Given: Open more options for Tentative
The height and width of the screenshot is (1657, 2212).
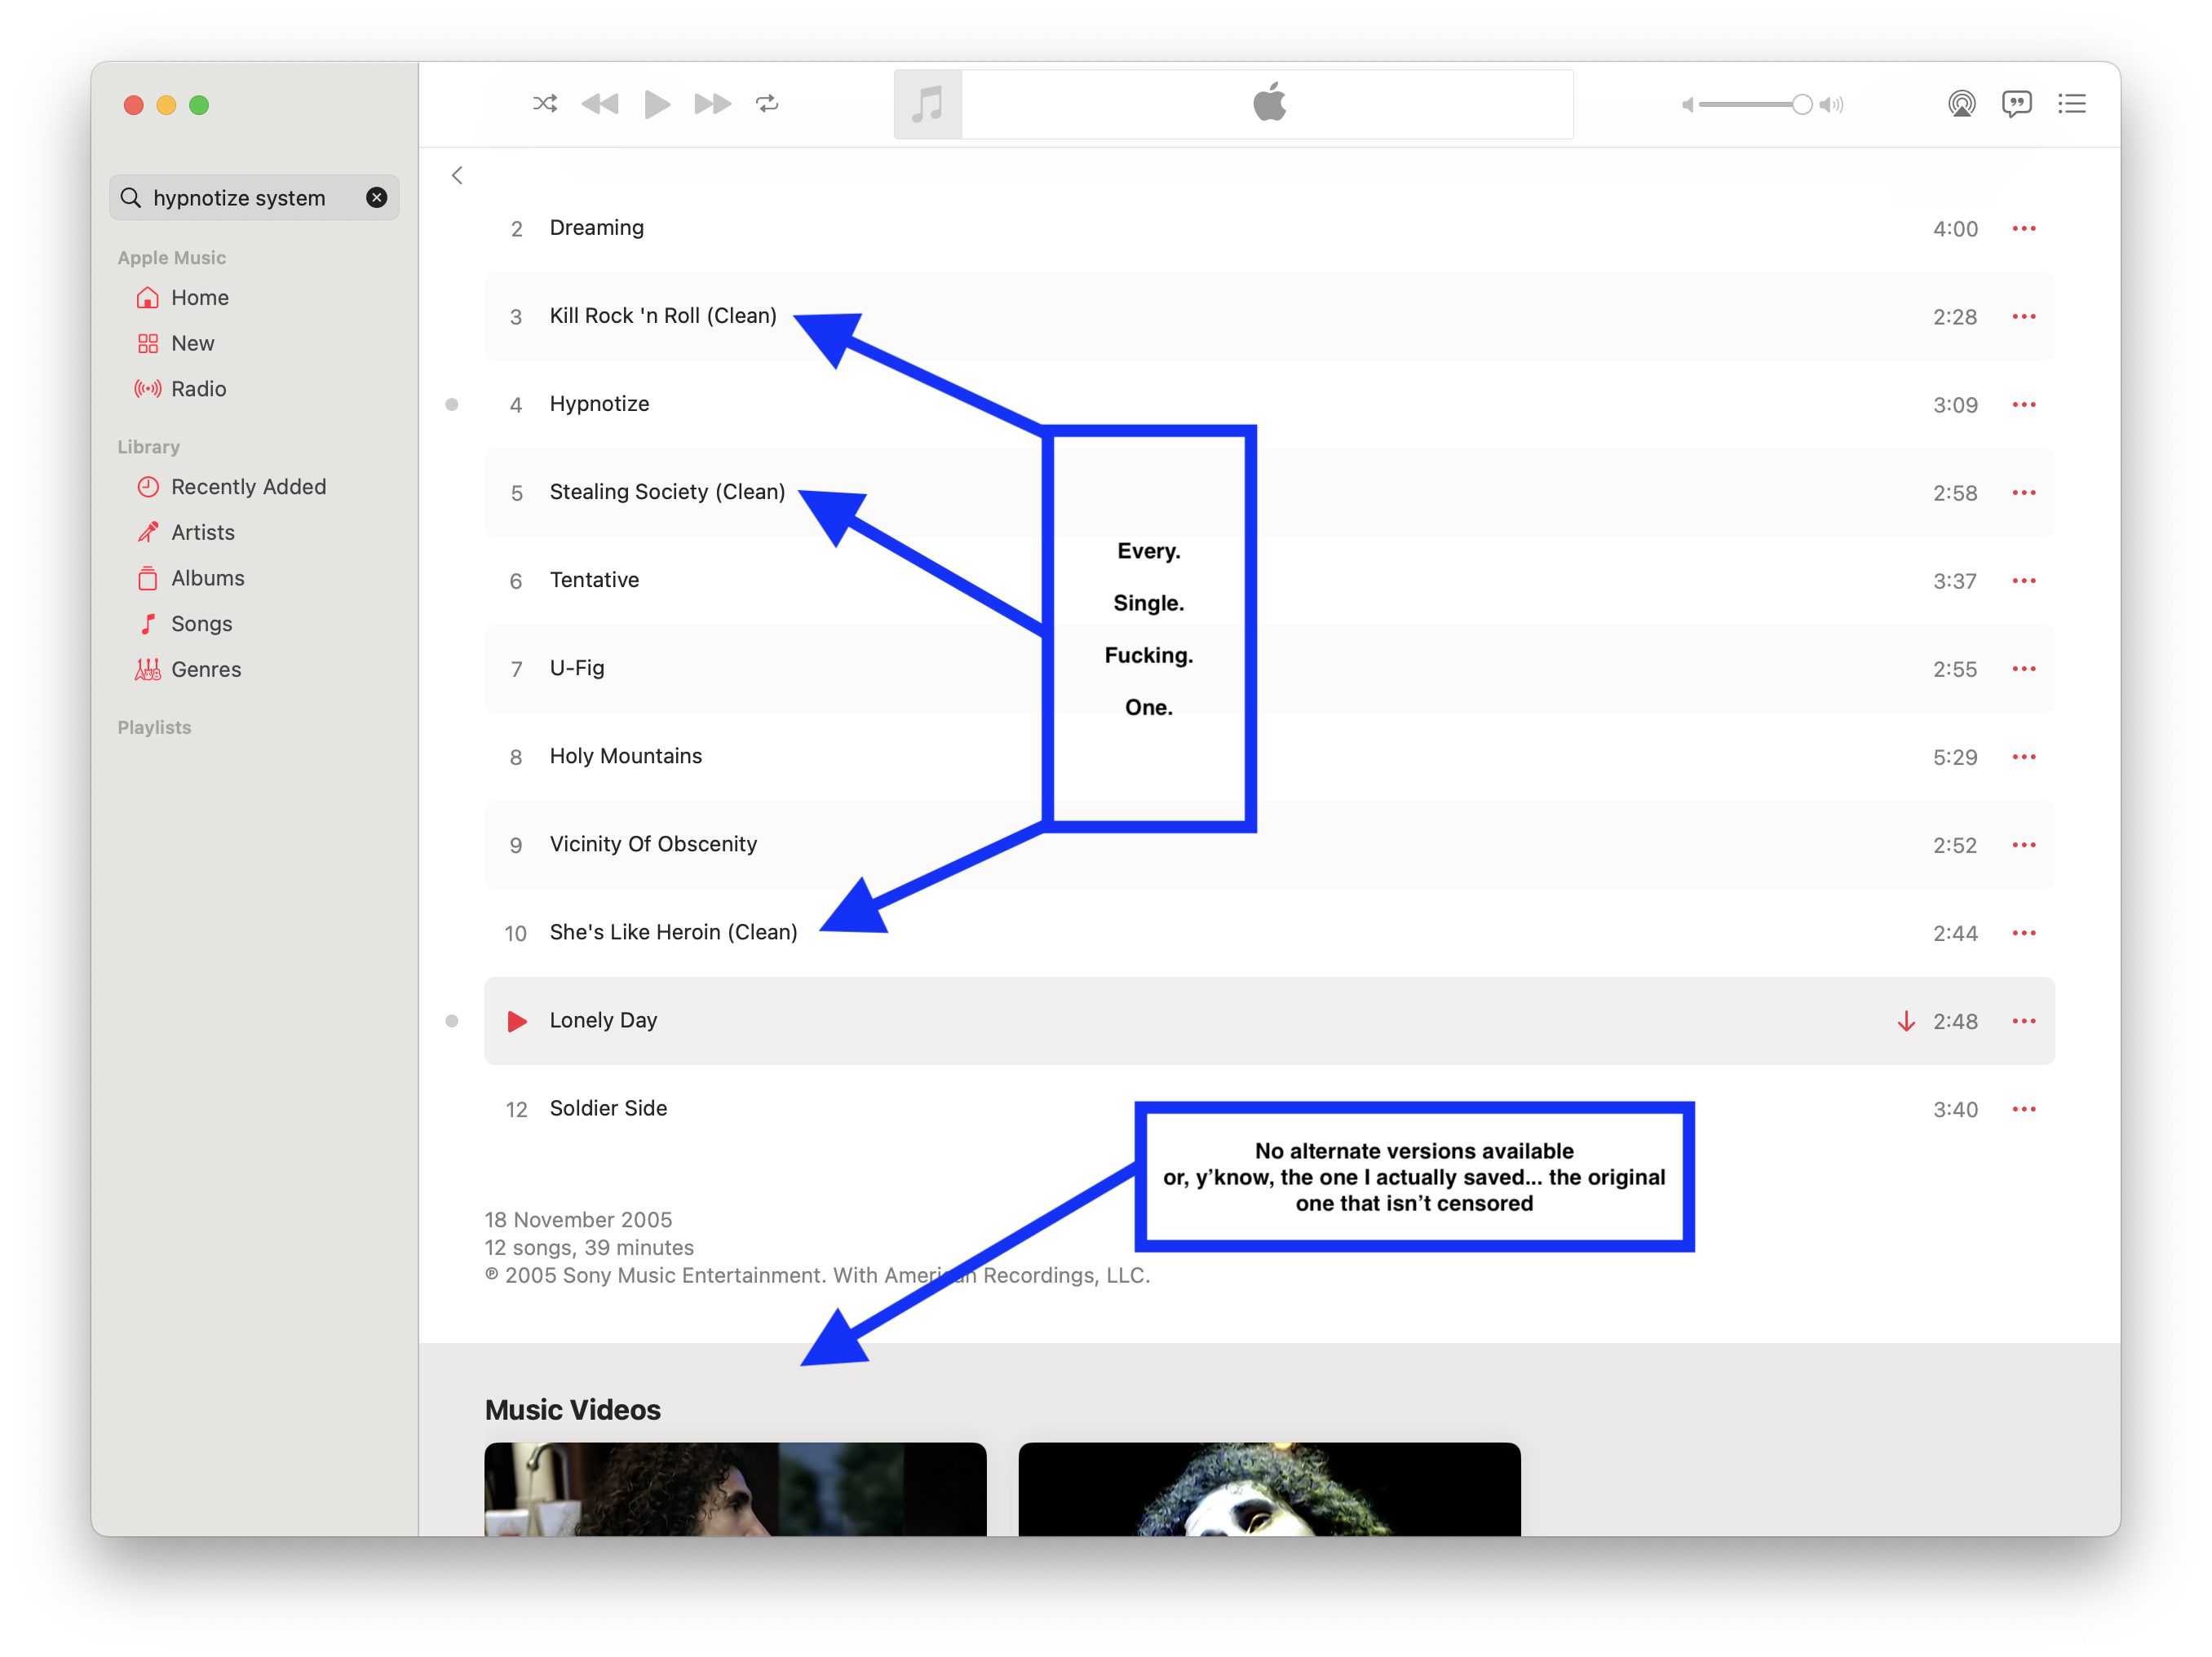Looking at the screenshot, I should click(2024, 581).
